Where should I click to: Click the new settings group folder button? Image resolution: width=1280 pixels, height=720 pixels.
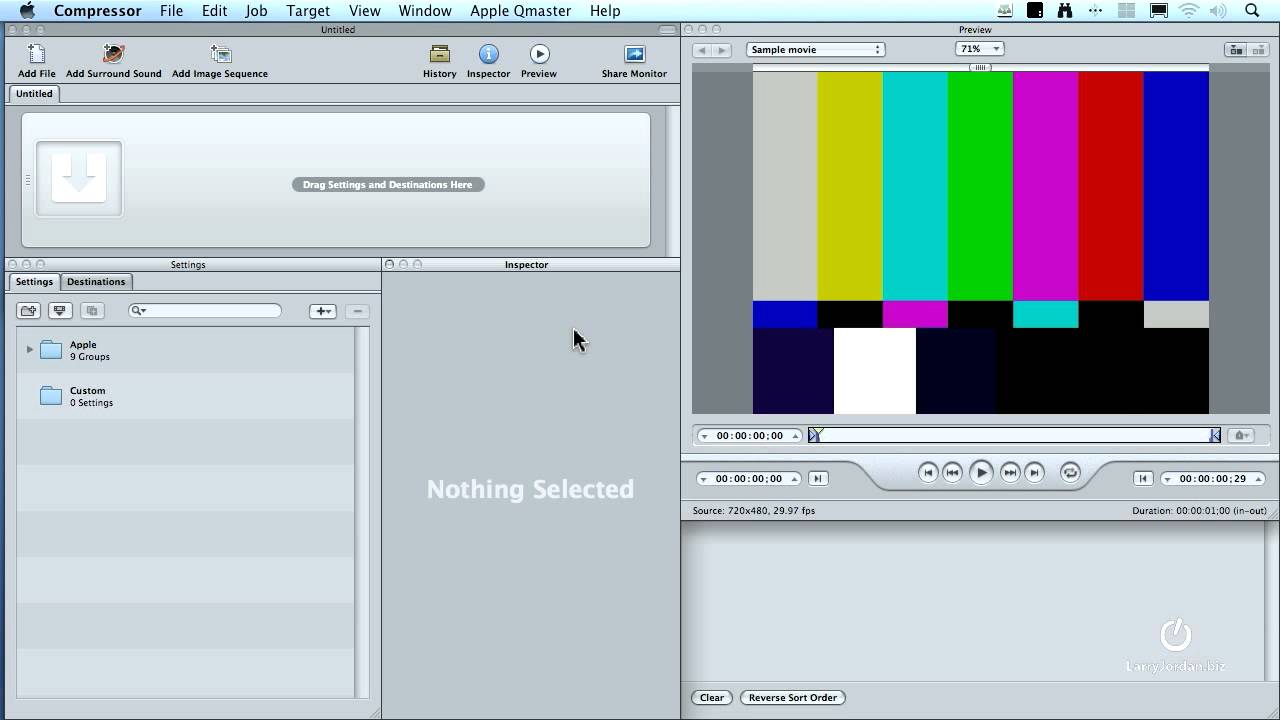point(28,311)
